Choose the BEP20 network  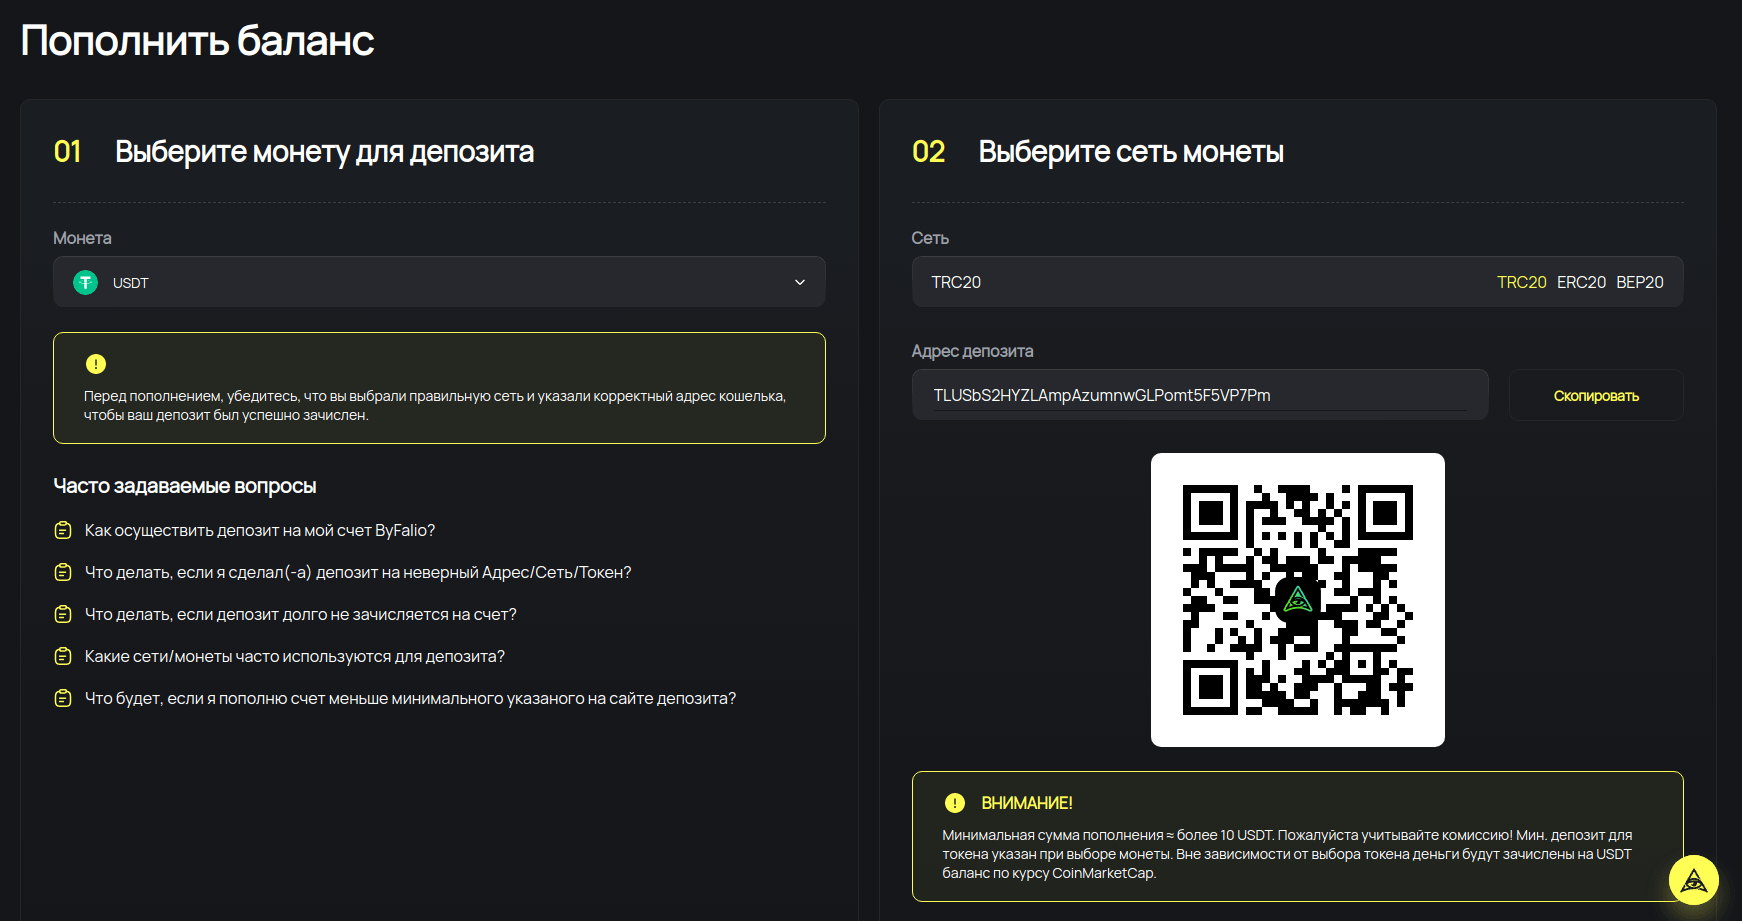click(x=1640, y=282)
